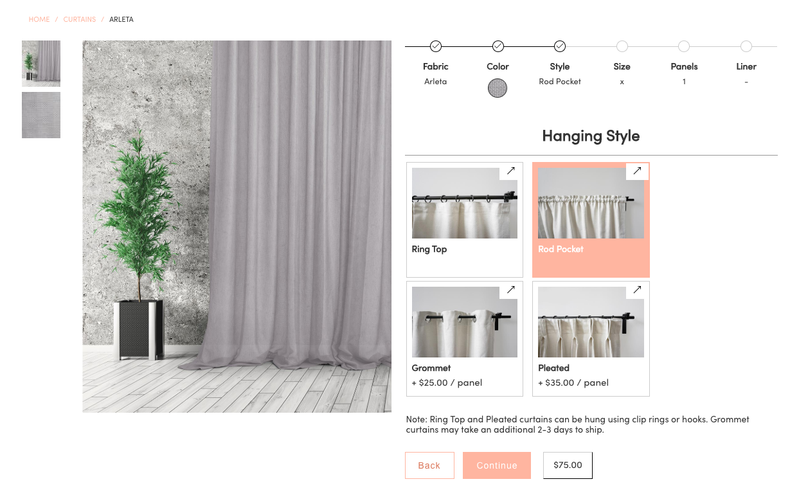This screenshot has width=790, height=504.
Task: Click the Continue button
Action: (497, 465)
